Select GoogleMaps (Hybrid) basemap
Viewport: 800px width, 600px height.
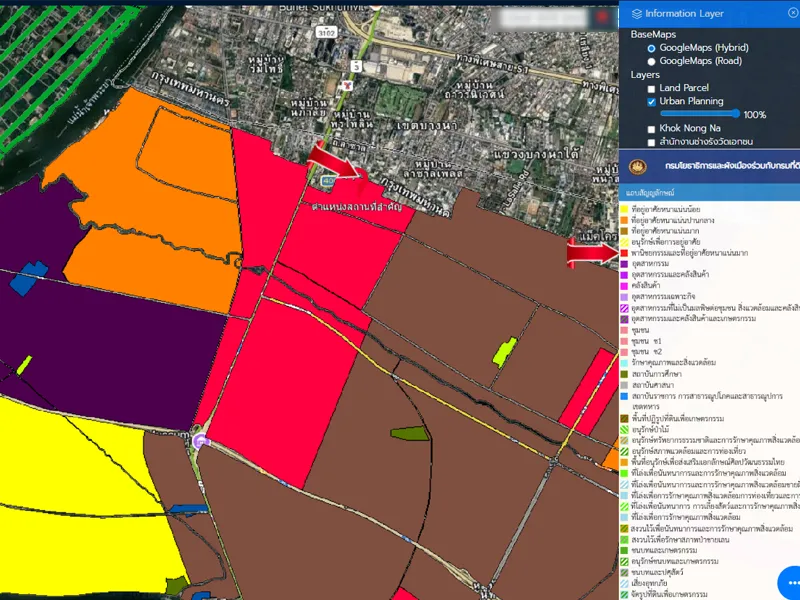(x=652, y=48)
